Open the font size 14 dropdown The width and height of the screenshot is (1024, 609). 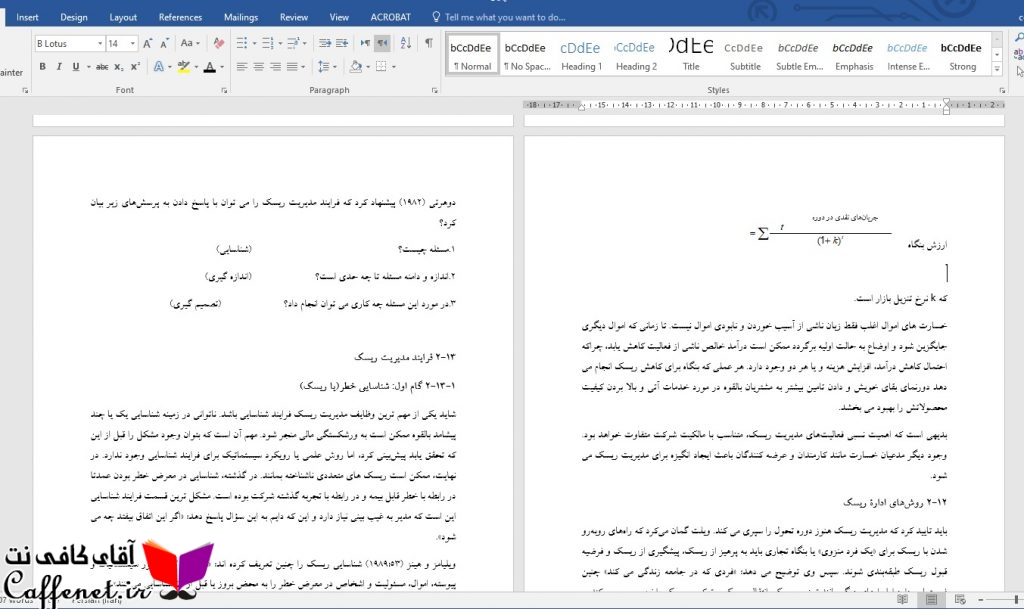[x=133, y=44]
